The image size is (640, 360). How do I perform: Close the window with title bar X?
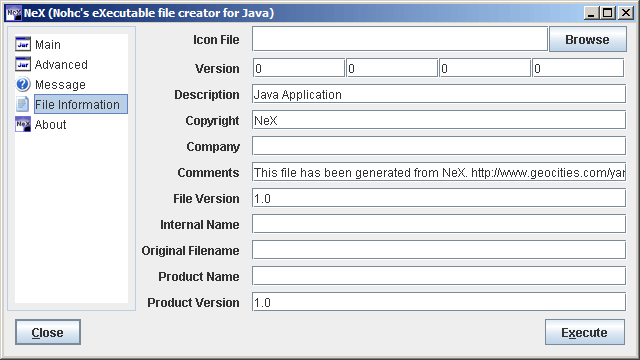625,13
